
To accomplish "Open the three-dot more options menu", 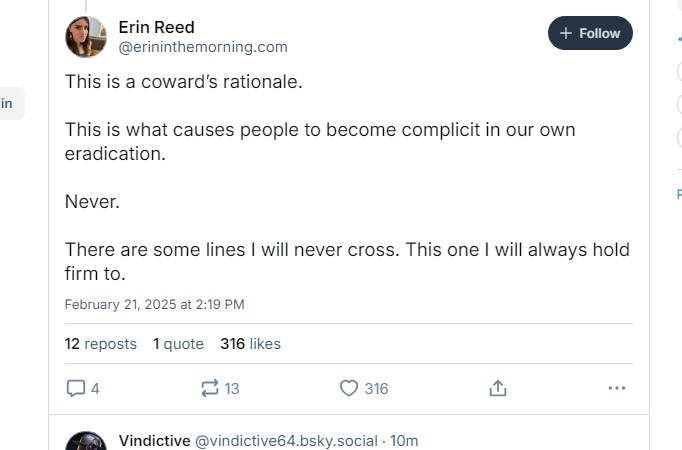I will 616,388.
